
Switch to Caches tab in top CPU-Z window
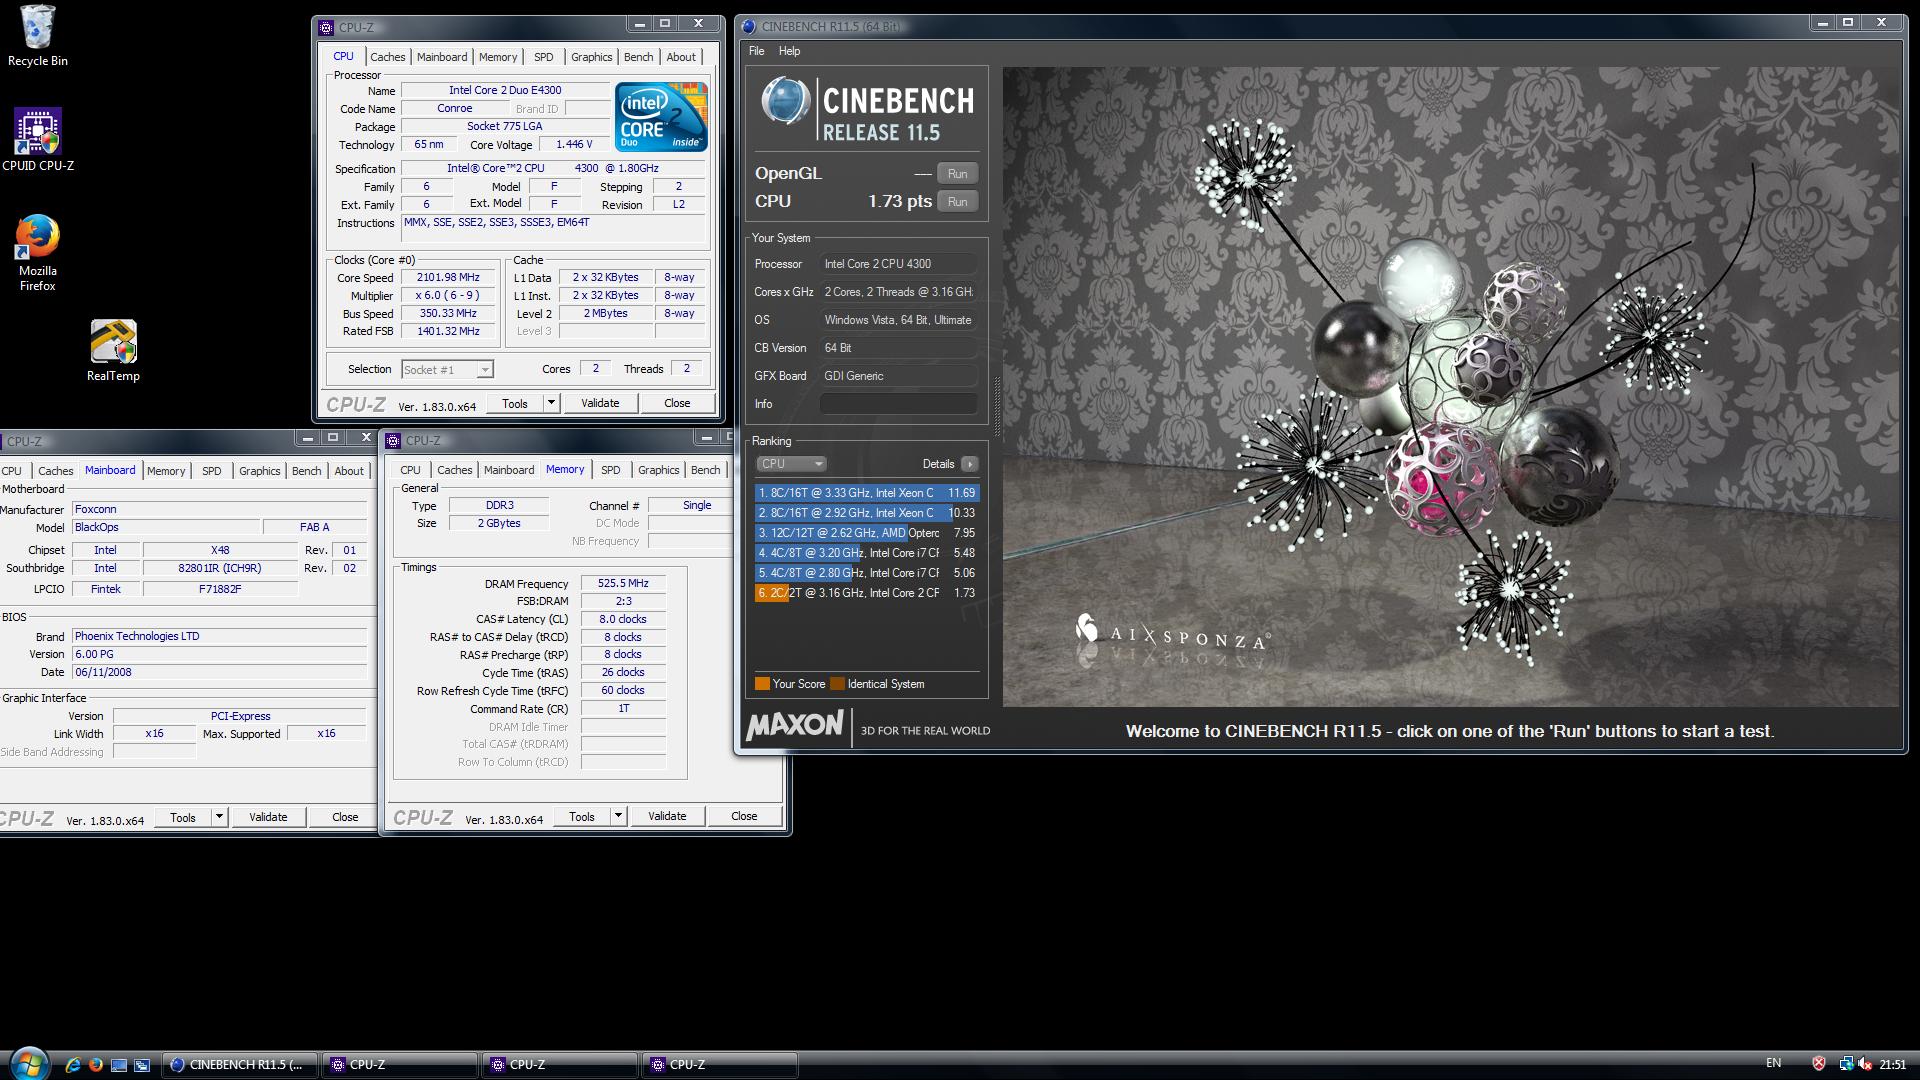[x=388, y=57]
